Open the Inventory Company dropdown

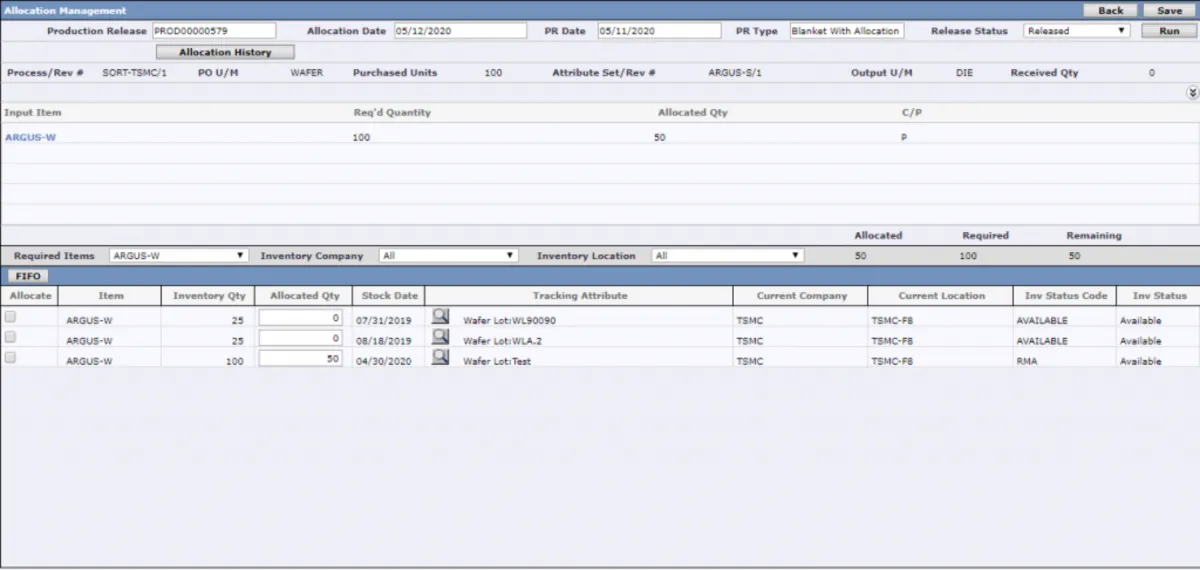[x=449, y=256]
